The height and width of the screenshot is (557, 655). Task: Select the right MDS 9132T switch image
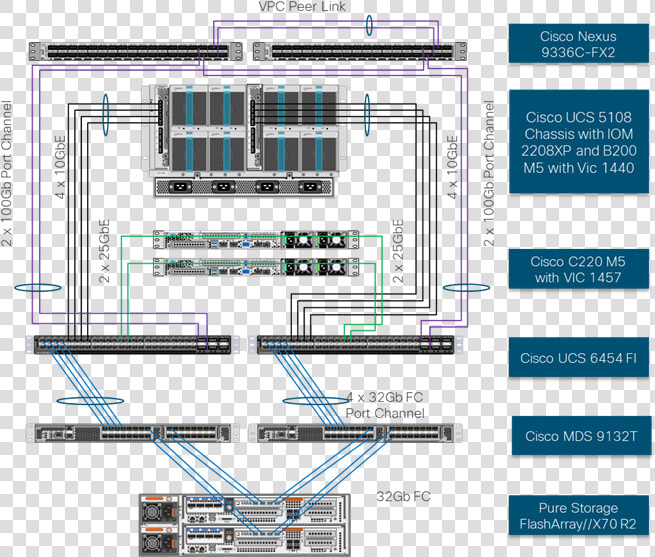pyautogui.click(x=356, y=432)
